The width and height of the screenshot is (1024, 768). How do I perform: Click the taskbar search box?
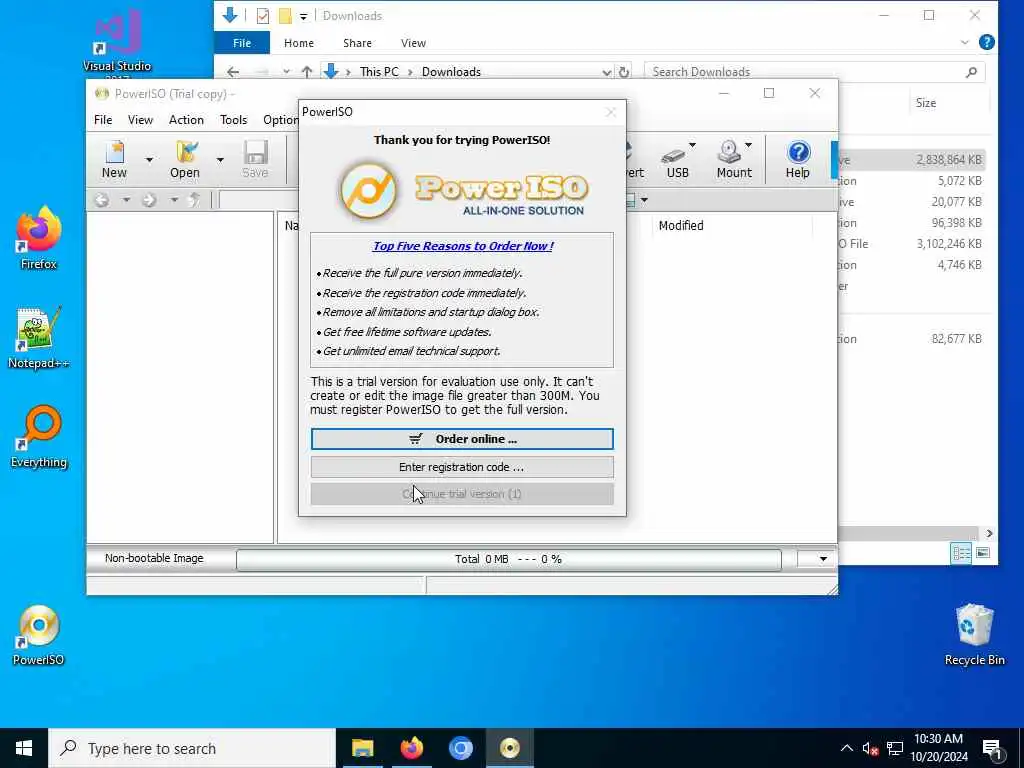(192, 748)
